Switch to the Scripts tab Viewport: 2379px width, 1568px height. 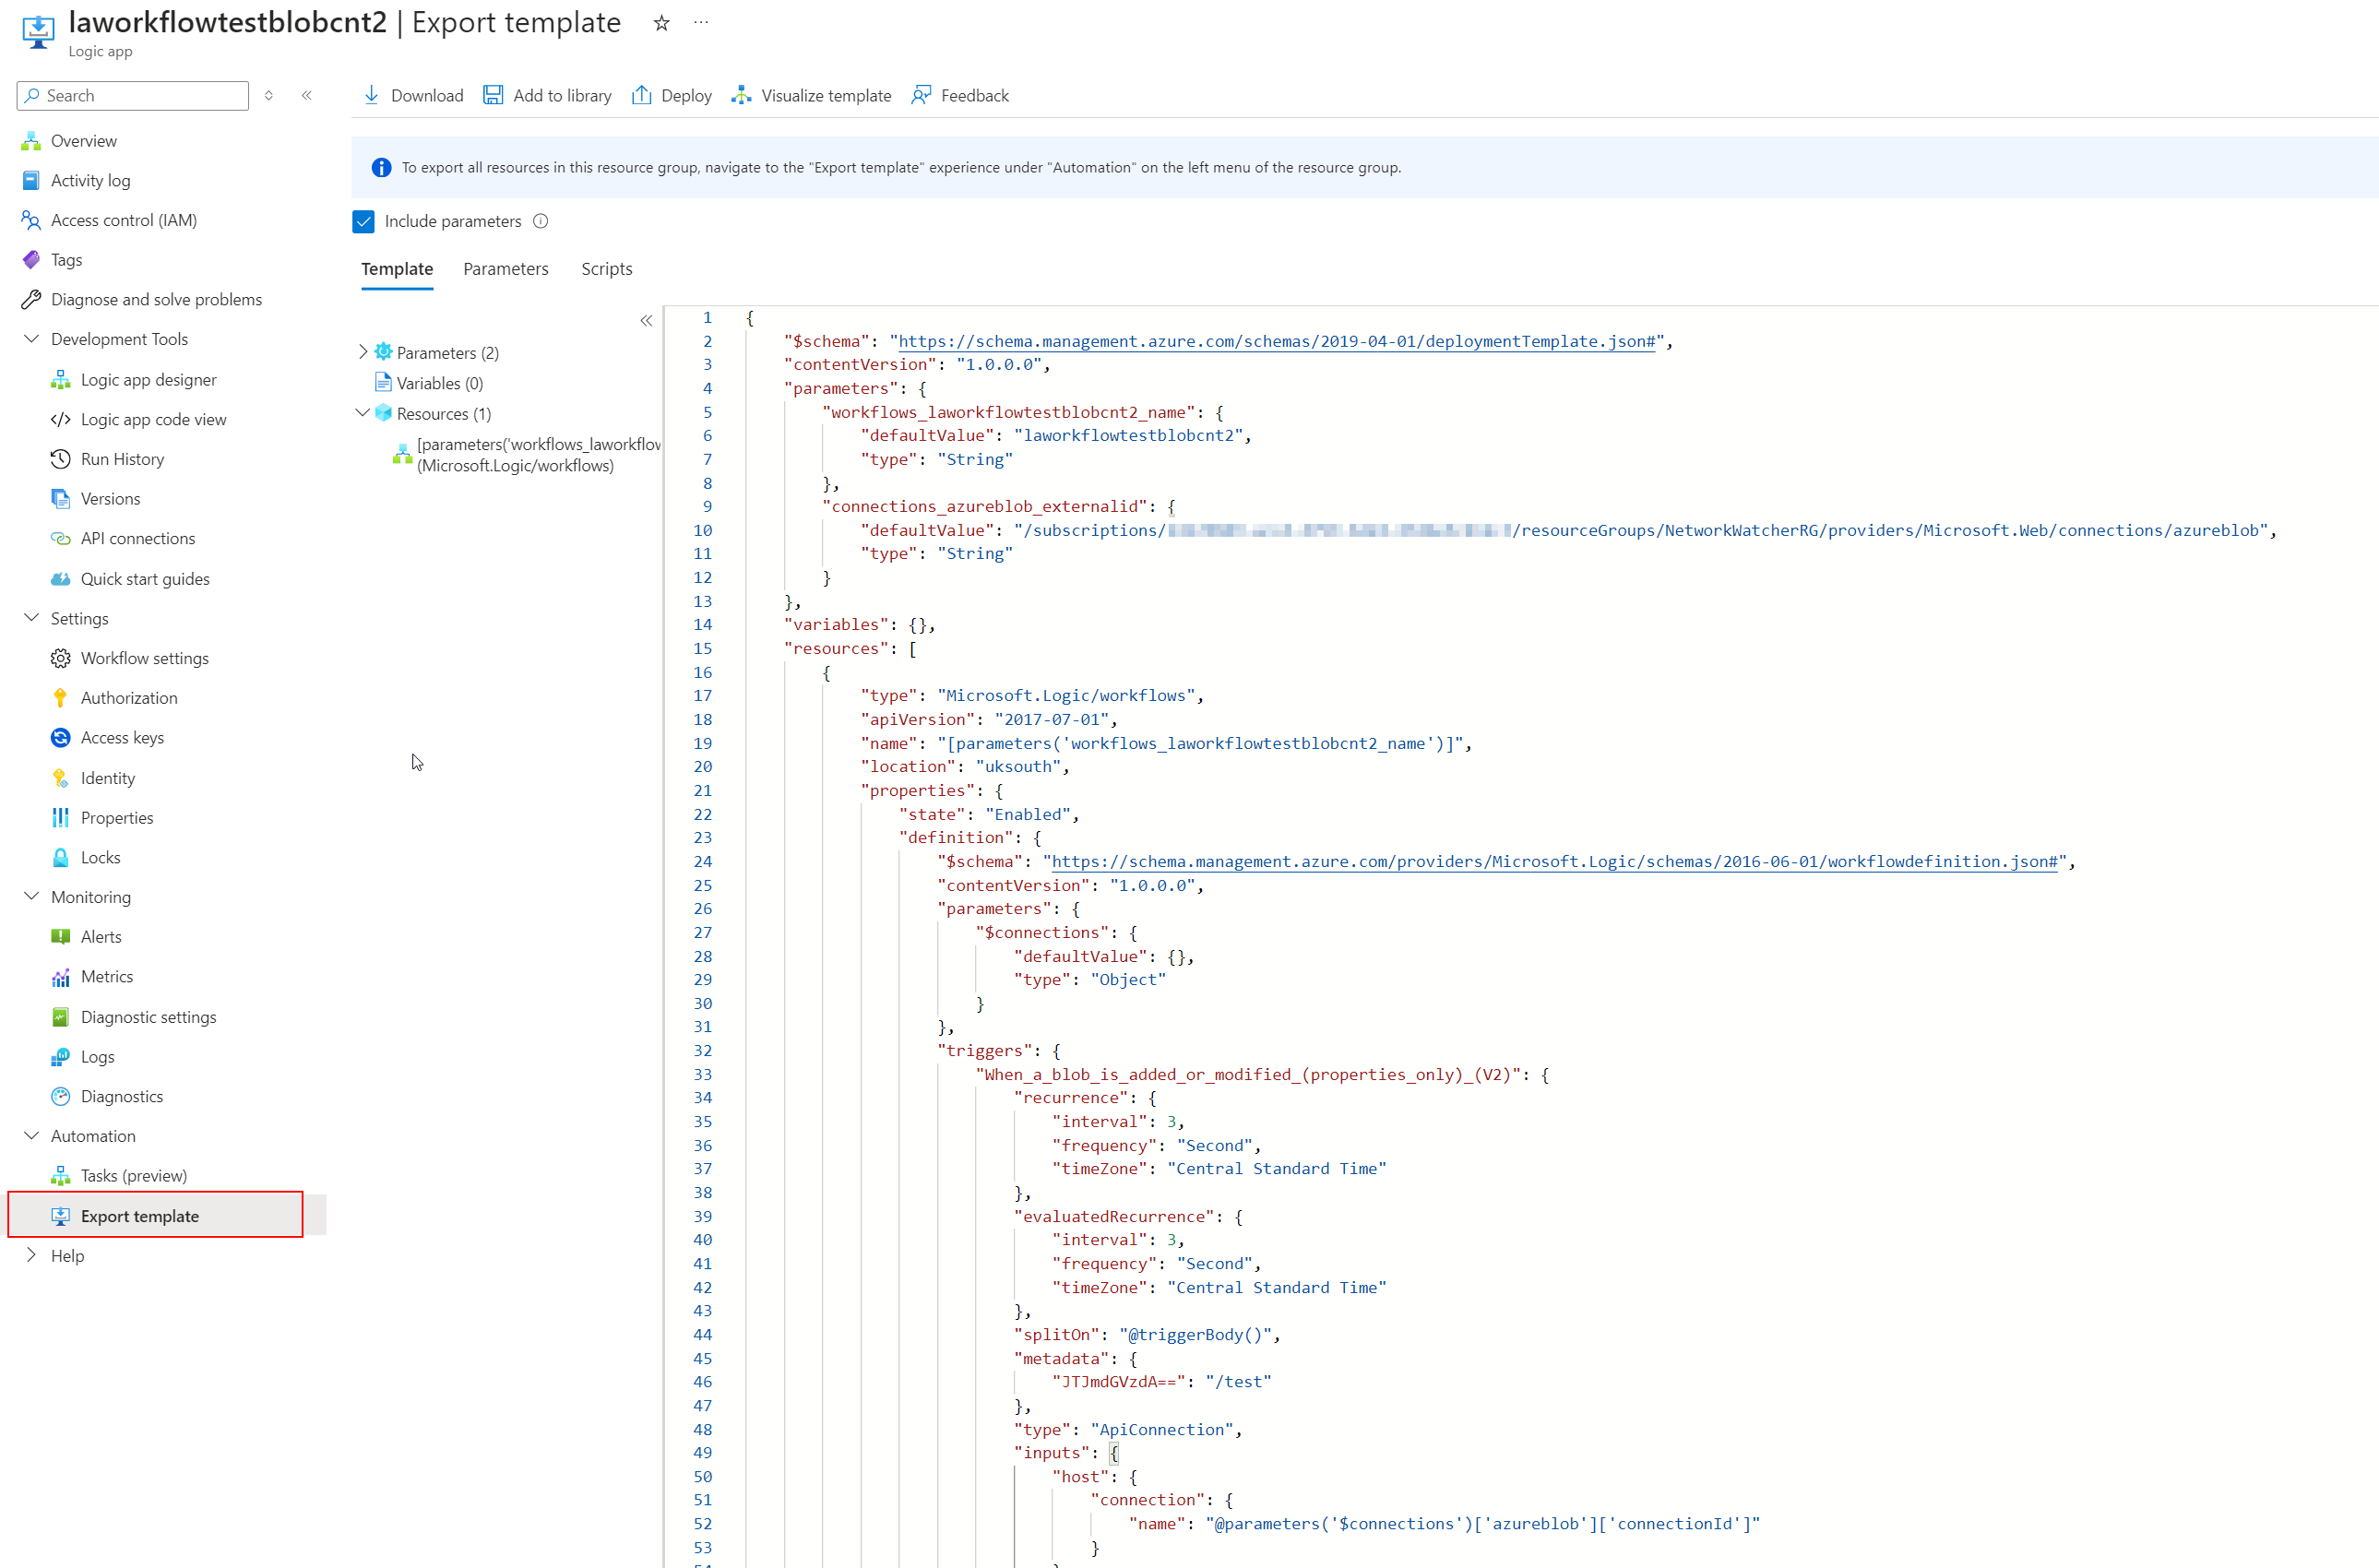606,269
